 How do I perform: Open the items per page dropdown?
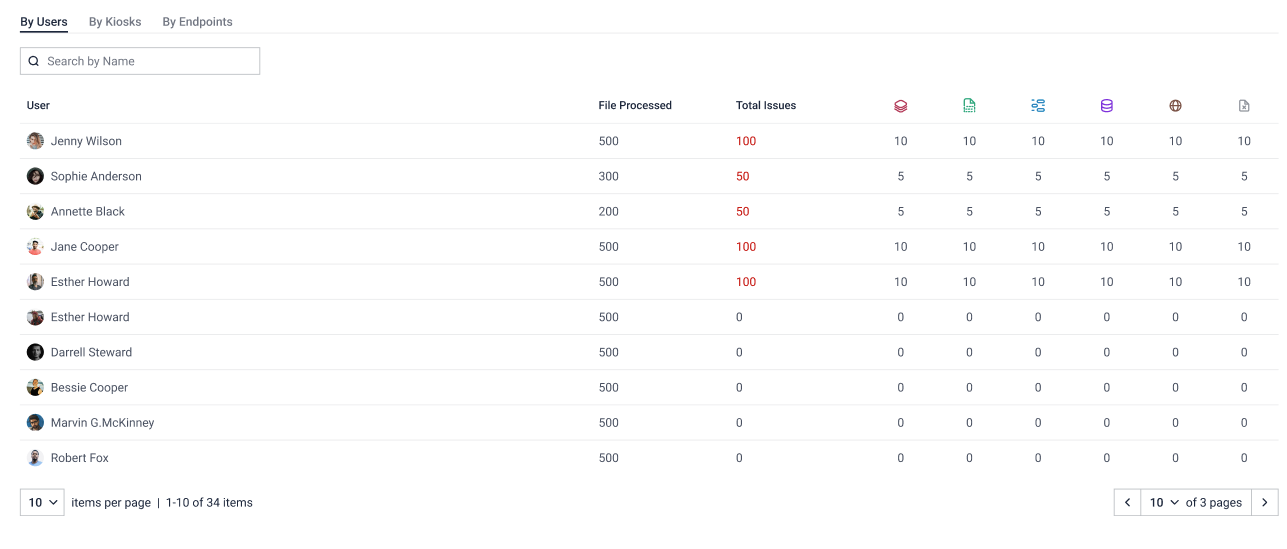click(x=42, y=502)
